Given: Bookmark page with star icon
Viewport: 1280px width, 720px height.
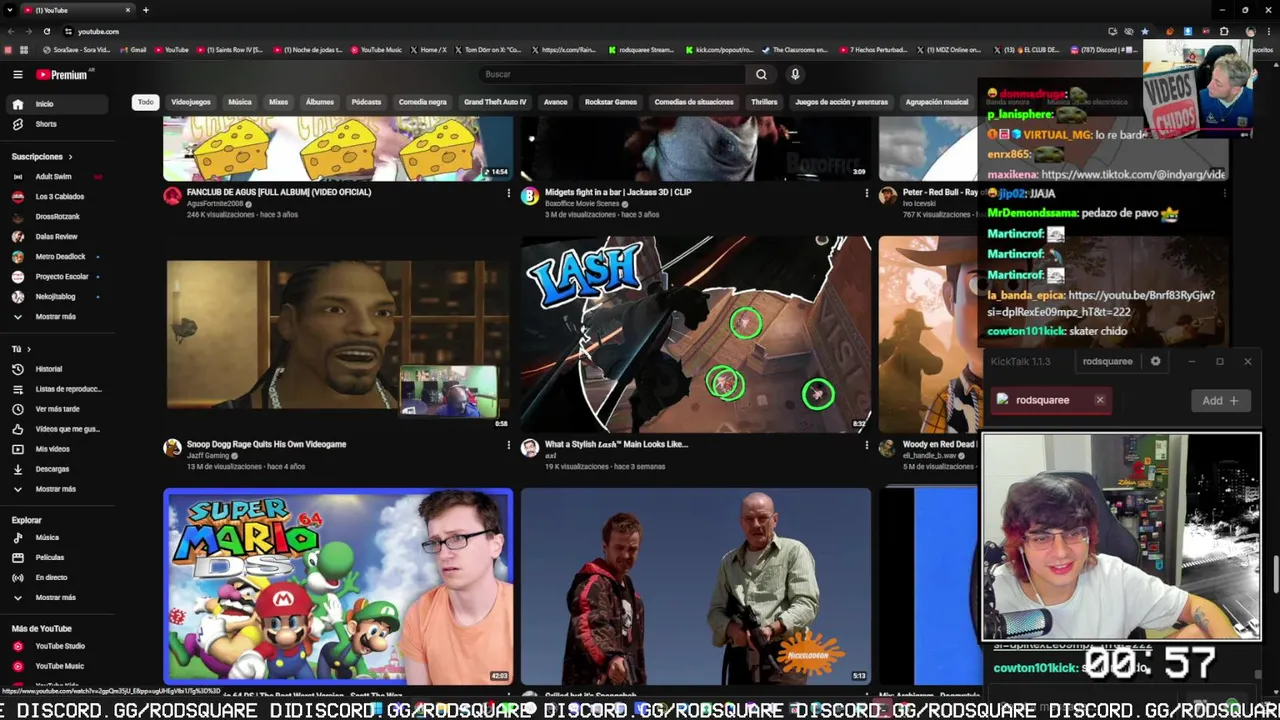Looking at the screenshot, I should (1145, 31).
